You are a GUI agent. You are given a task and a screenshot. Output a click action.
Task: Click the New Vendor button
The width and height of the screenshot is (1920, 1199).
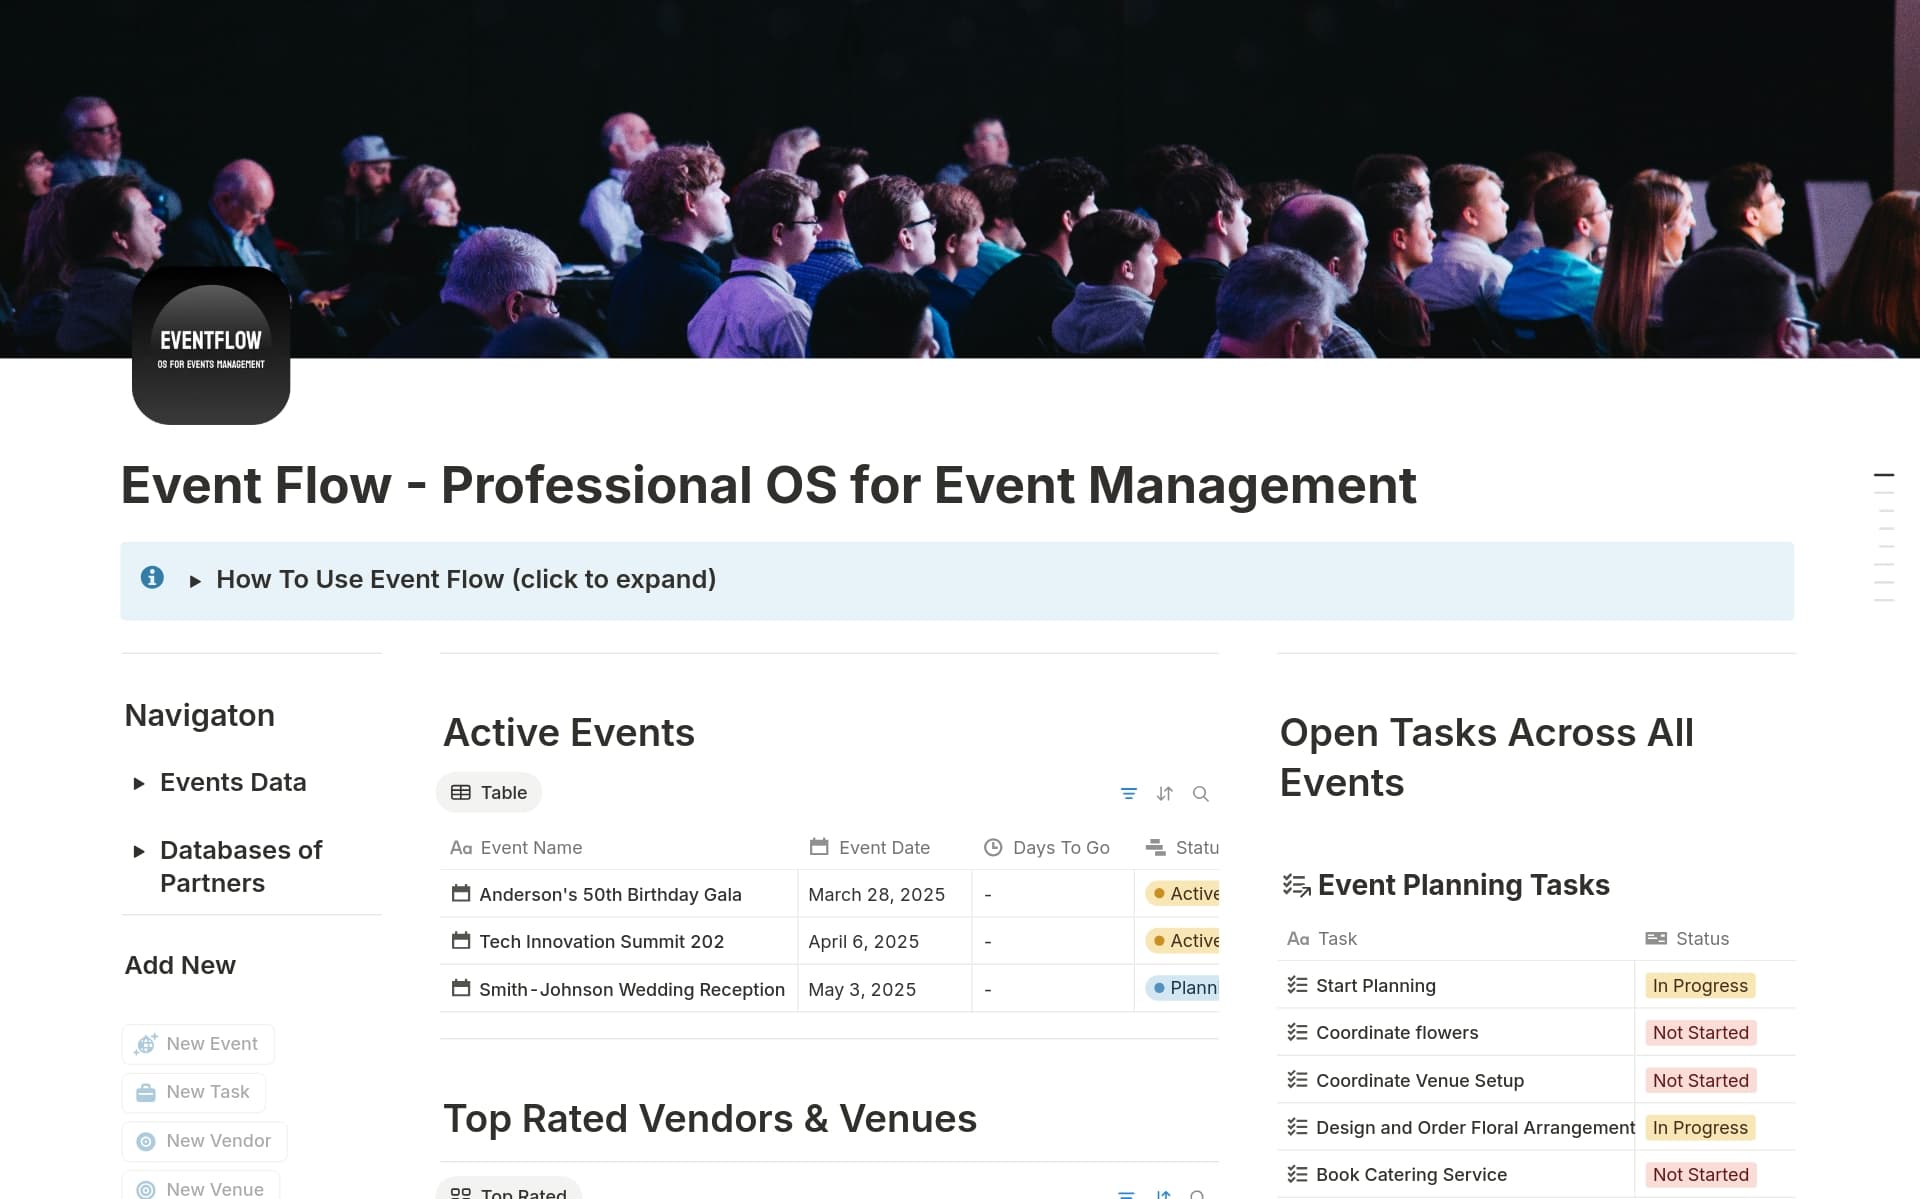[x=204, y=1141]
